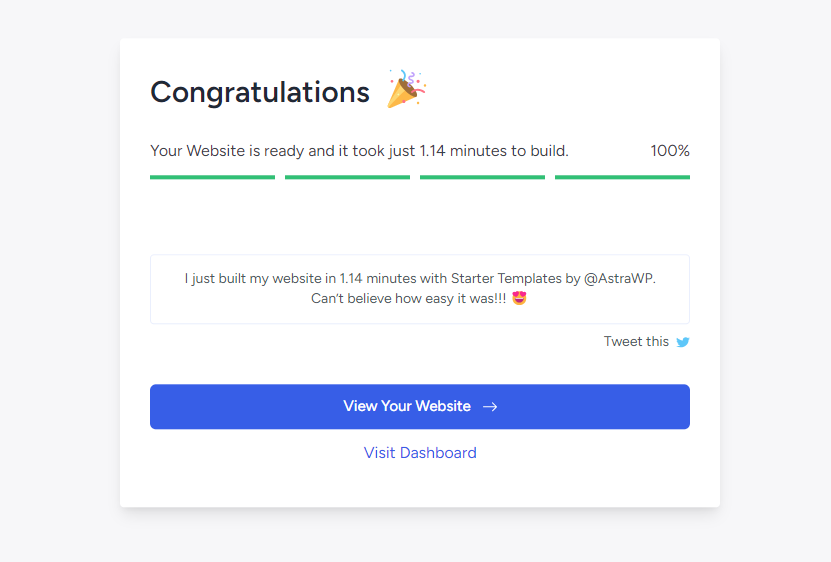Click the arrow icon on View Your Website
The width and height of the screenshot is (831, 562).
pyautogui.click(x=490, y=407)
